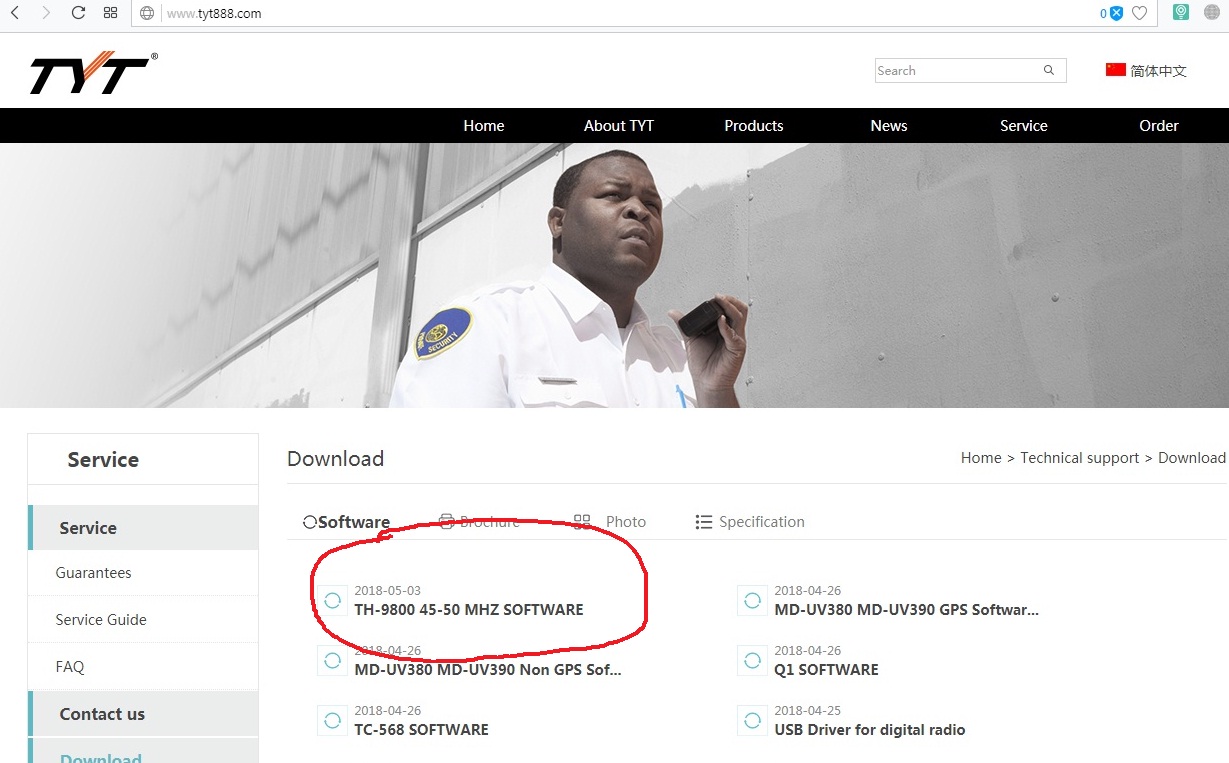Select Contact us sidebar section

144,714
